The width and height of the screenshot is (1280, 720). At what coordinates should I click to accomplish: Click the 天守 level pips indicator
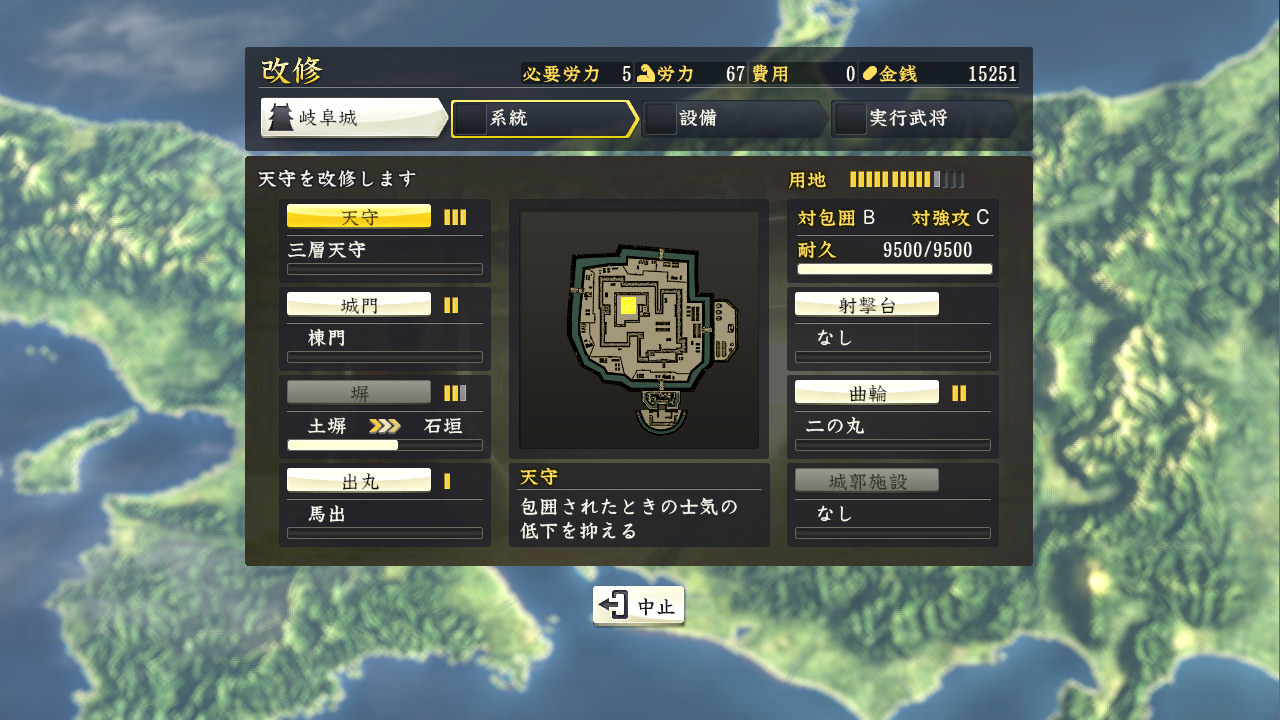click(x=455, y=217)
